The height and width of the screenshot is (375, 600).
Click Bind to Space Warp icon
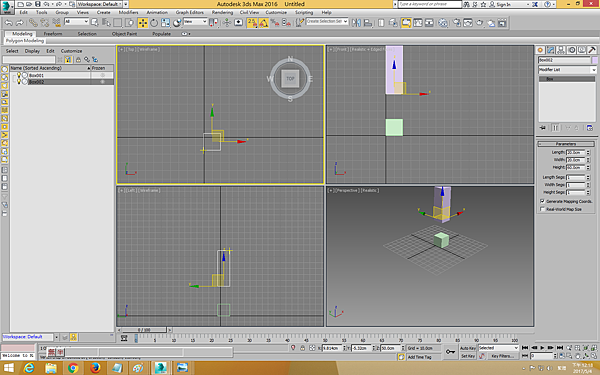(x=56, y=23)
